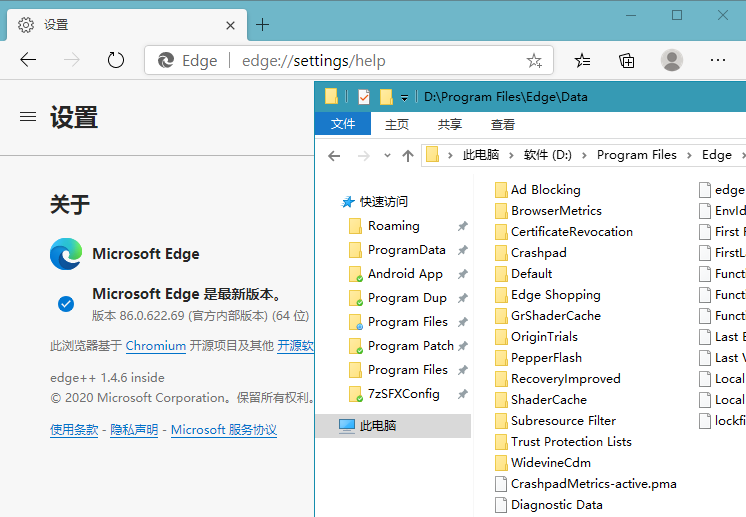
Task: Click the Microsoft Edge logo
Action: coord(66,254)
